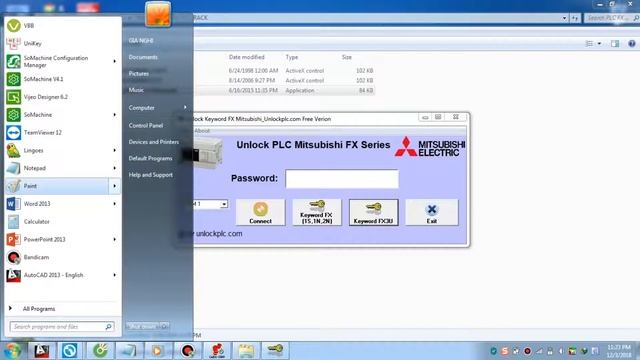The width and height of the screenshot is (640, 360).
Task: Click the user account picture
Action: tap(158, 14)
